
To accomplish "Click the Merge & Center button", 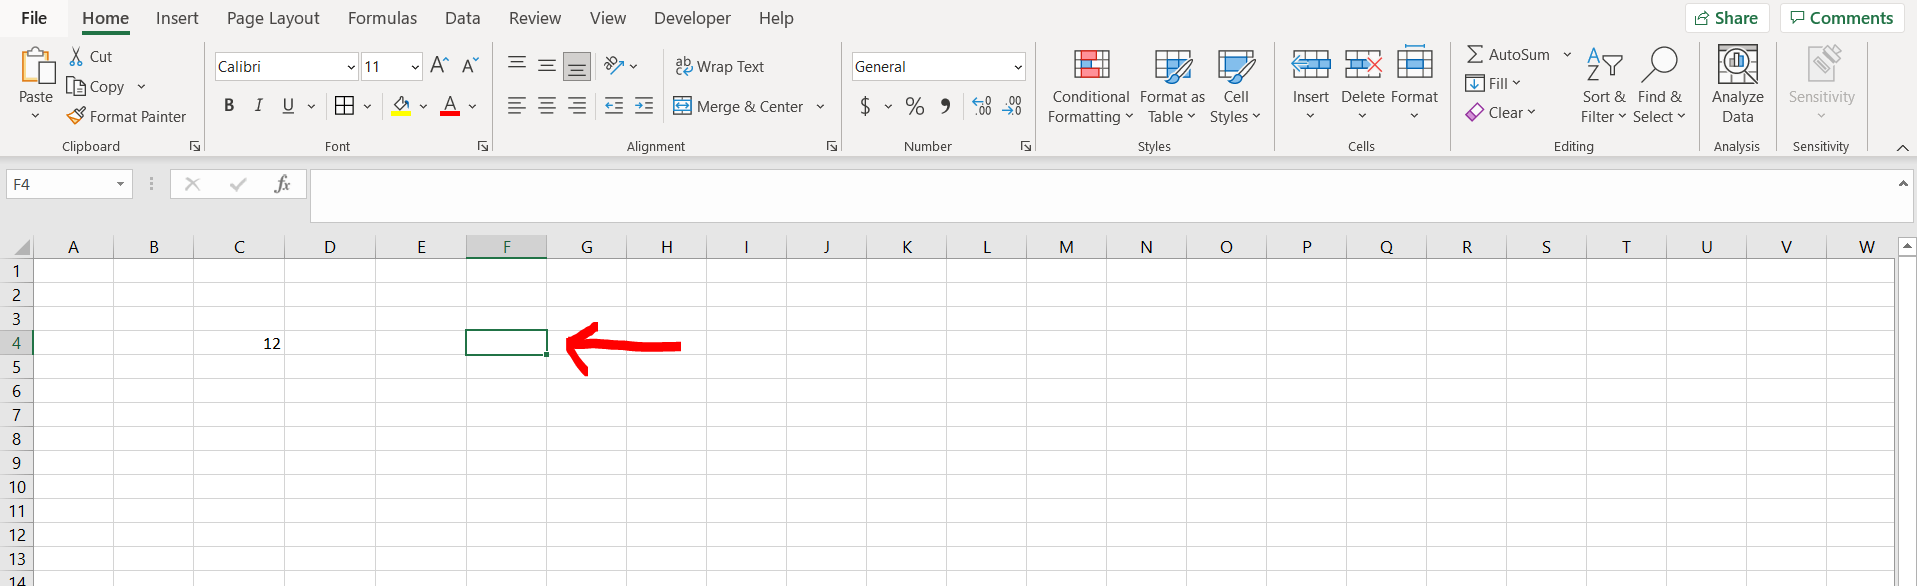I will pos(738,106).
